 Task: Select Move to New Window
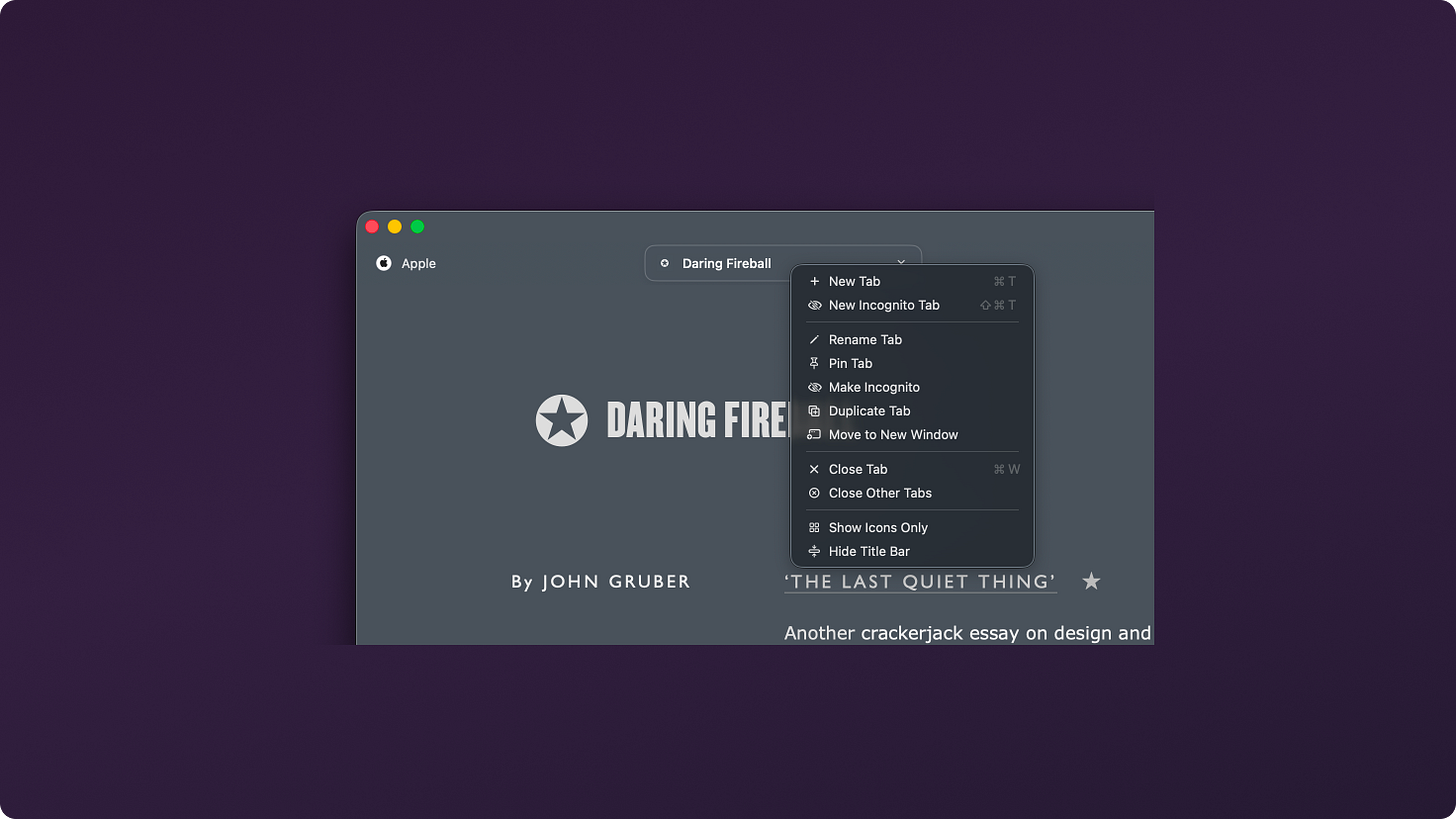point(912,435)
